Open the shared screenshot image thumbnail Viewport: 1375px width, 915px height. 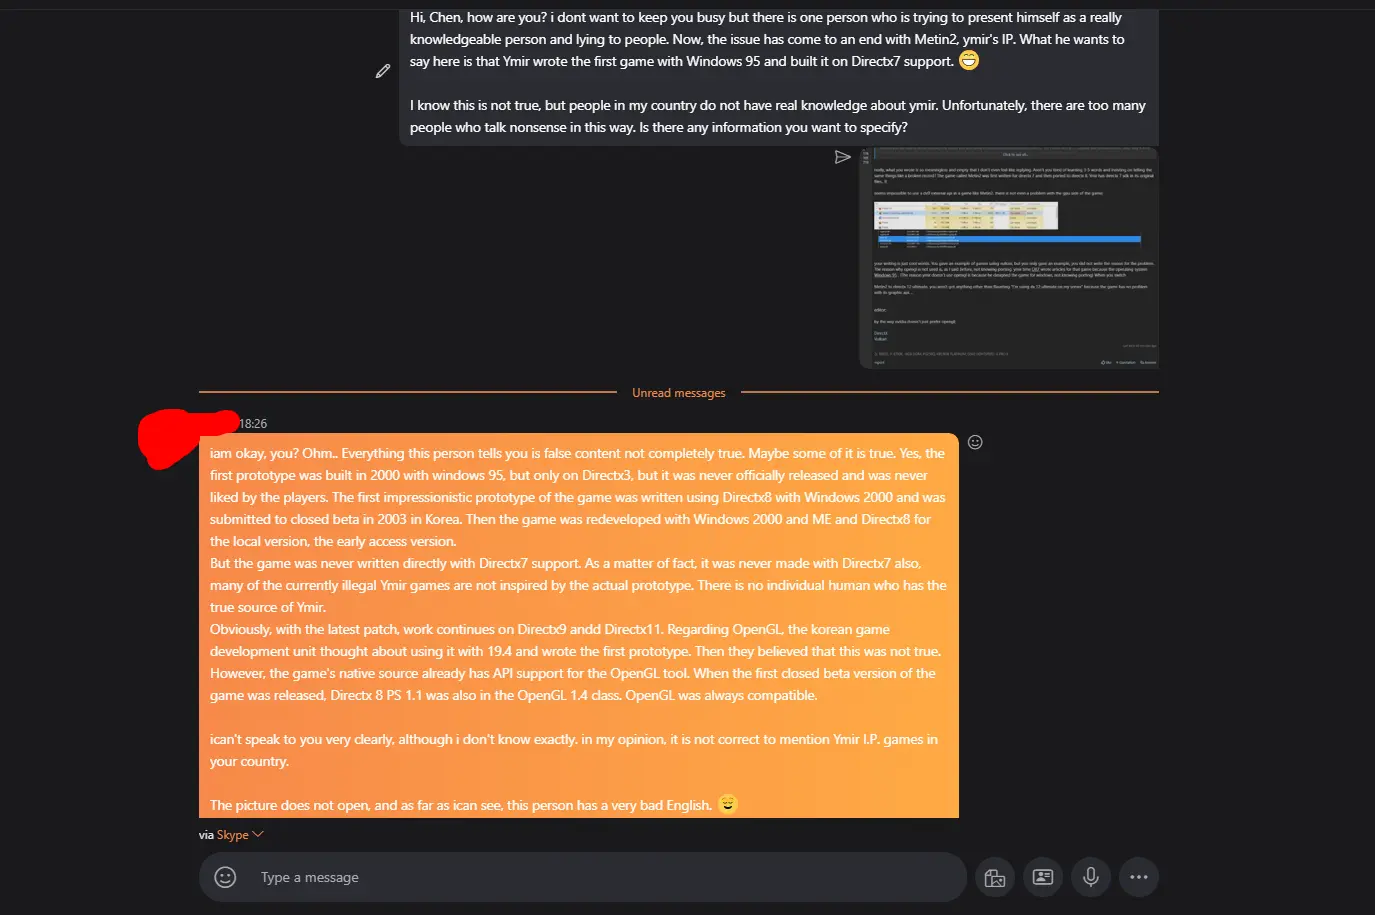[1009, 258]
